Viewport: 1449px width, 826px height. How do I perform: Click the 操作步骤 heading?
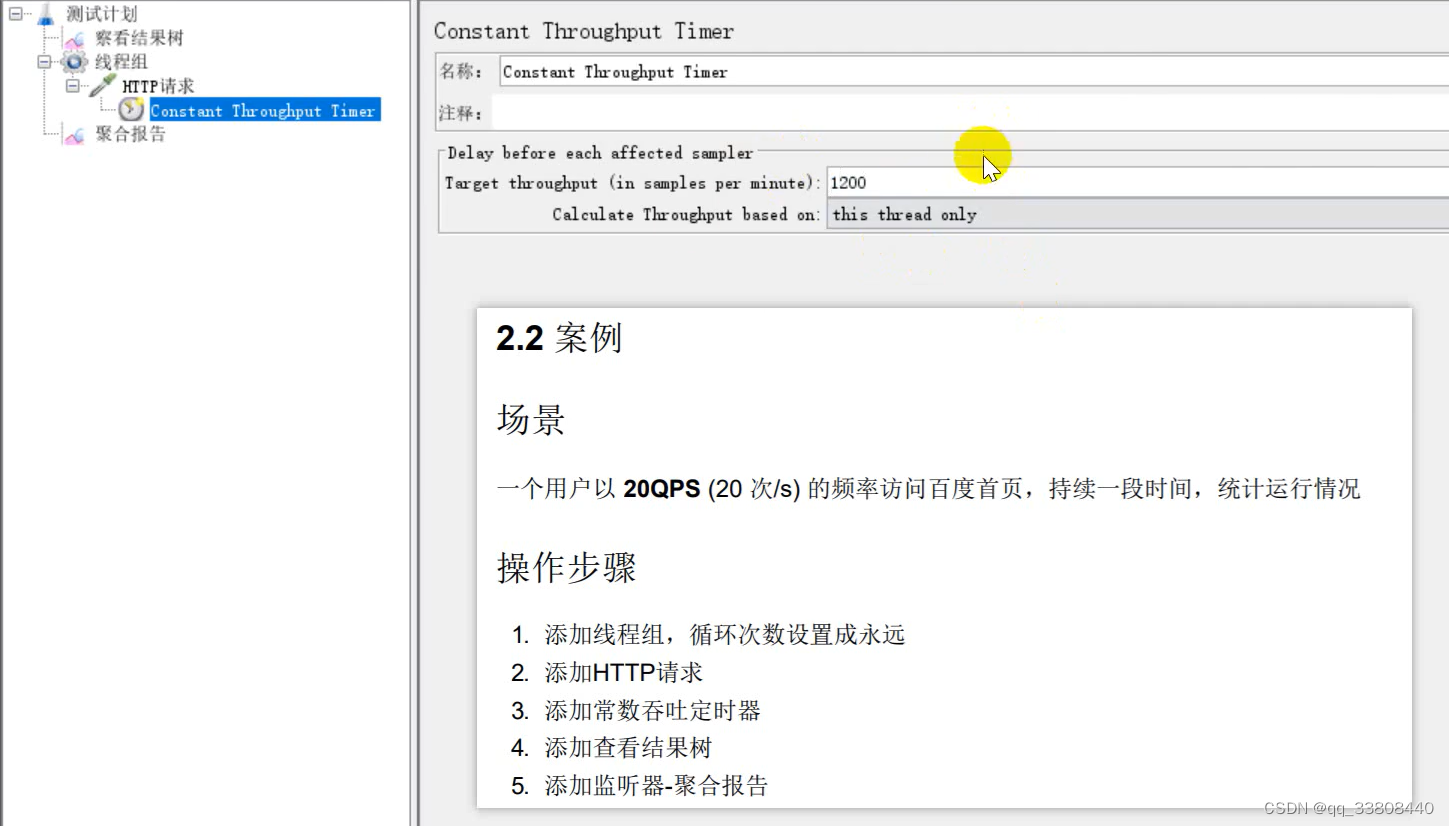click(x=567, y=568)
